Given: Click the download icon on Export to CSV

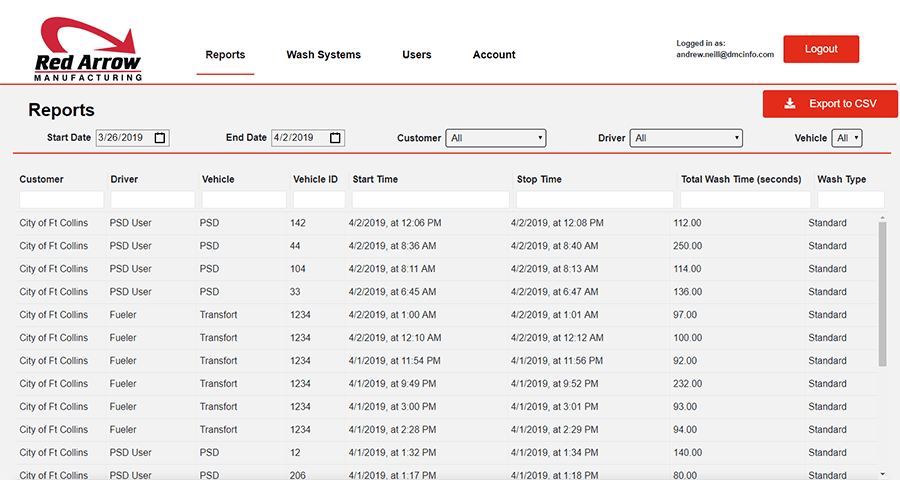Looking at the screenshot, I should tap(790, 103).
